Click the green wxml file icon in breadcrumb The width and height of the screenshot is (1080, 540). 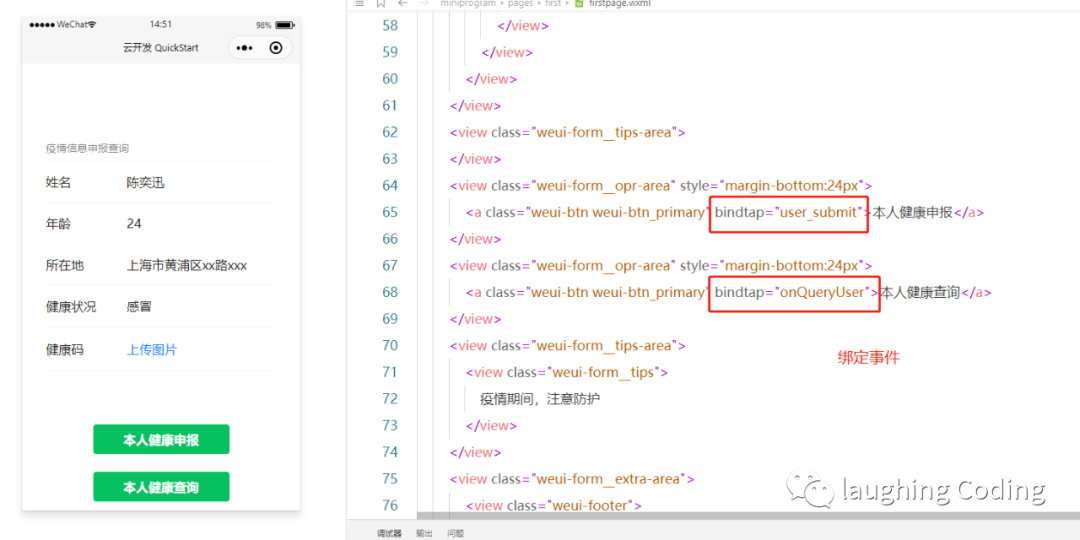tap(579, 3)
